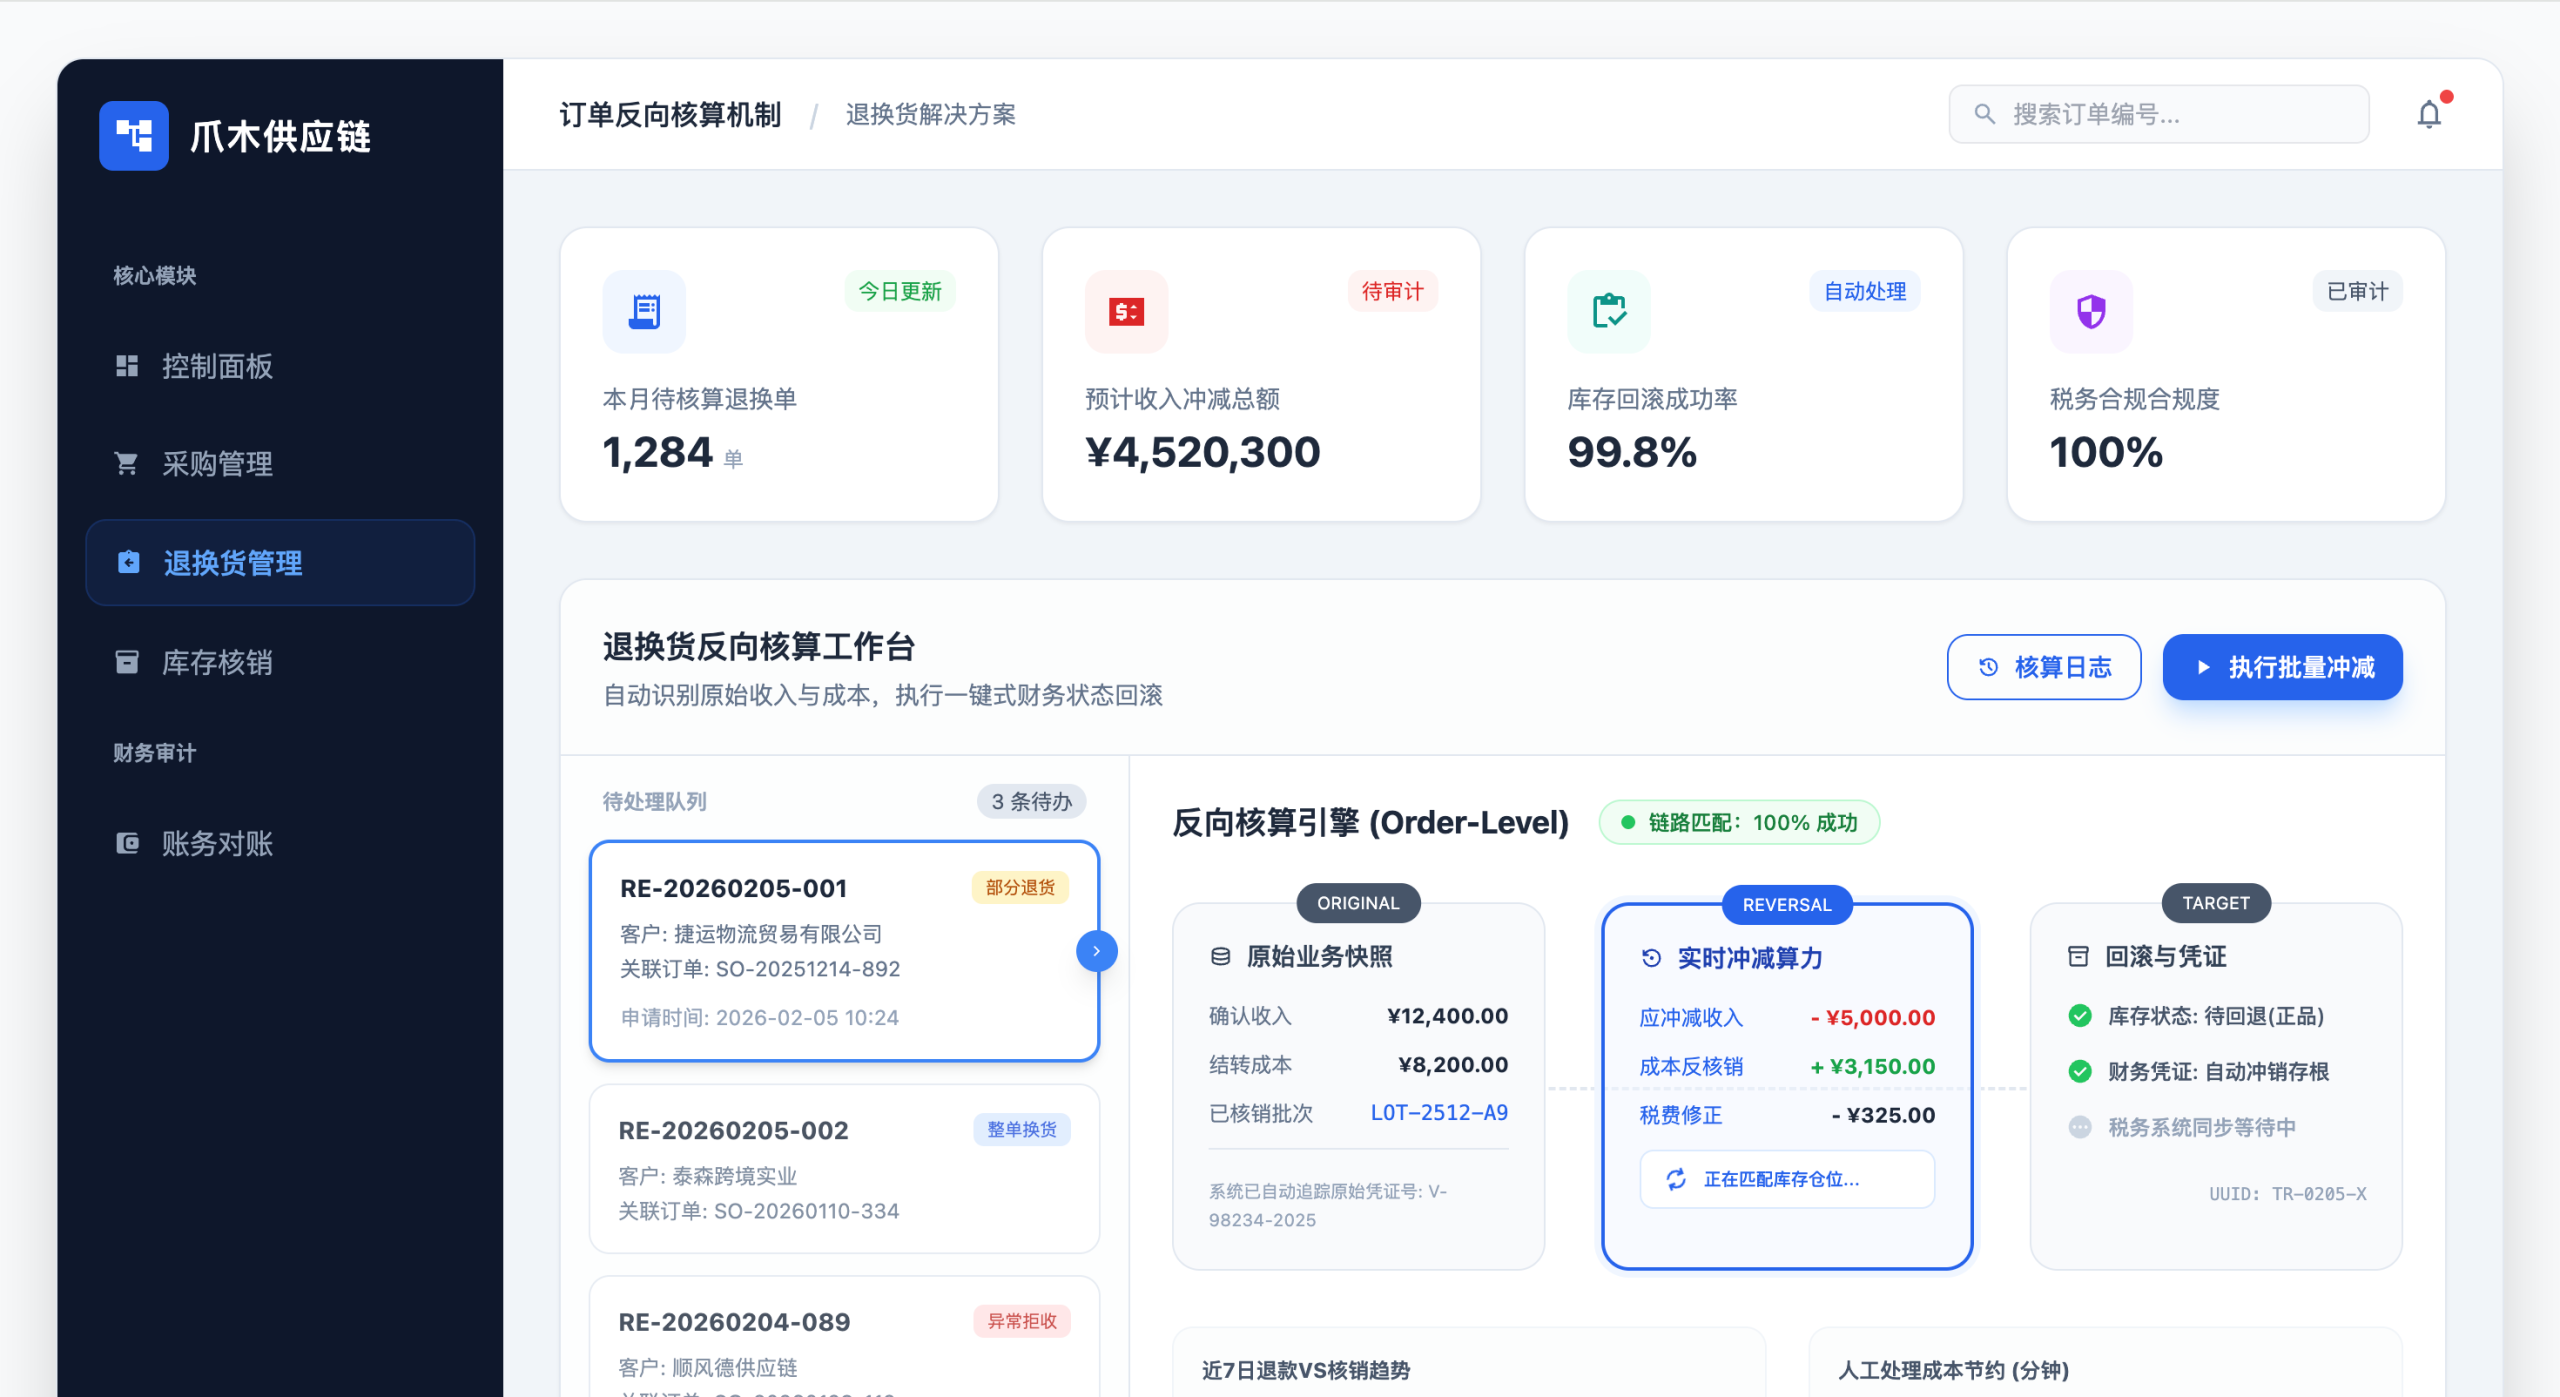Open the 3 条待办 queue badge
Image resolution: width=2560 pixels, height=1397 pixels.
pos(1031,801)
